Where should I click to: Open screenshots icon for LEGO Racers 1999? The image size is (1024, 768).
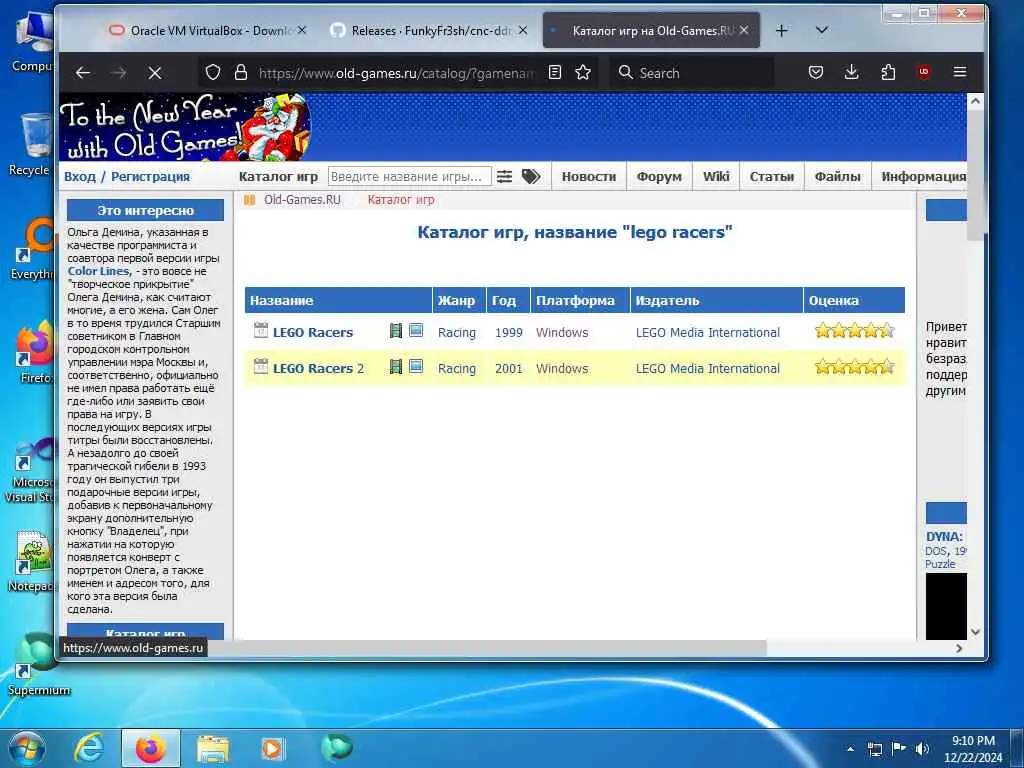coord(416,330)
